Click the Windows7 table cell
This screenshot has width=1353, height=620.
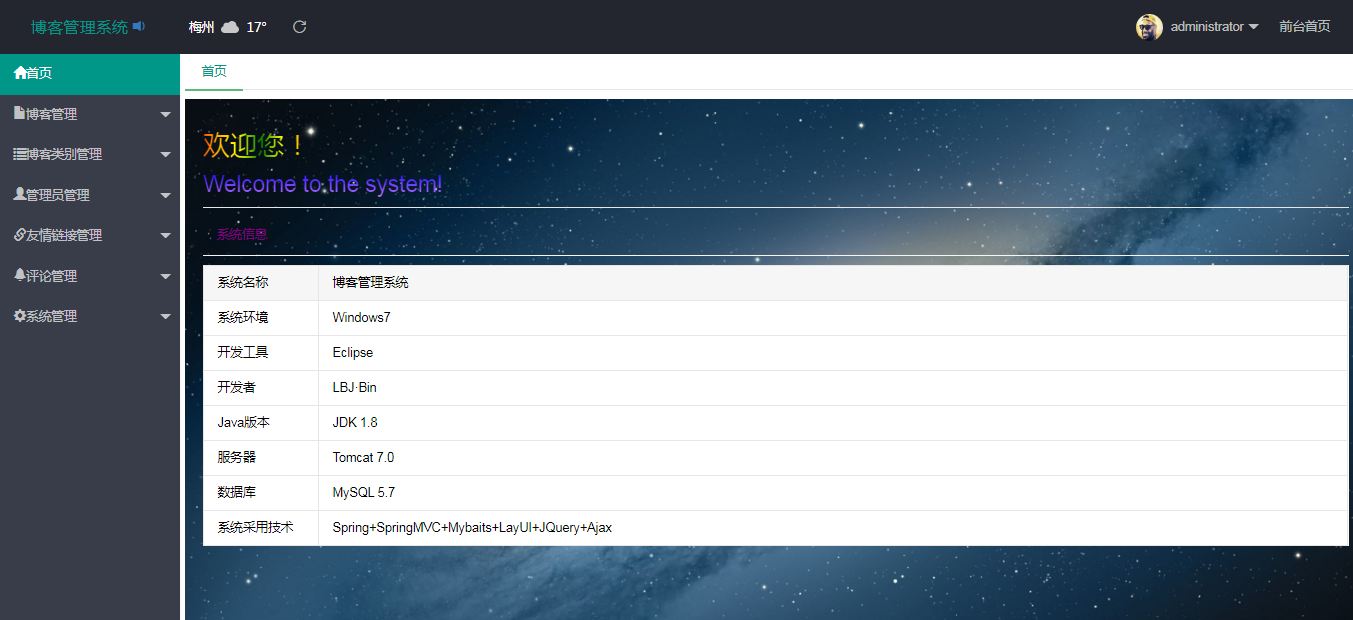click(833, 318)
